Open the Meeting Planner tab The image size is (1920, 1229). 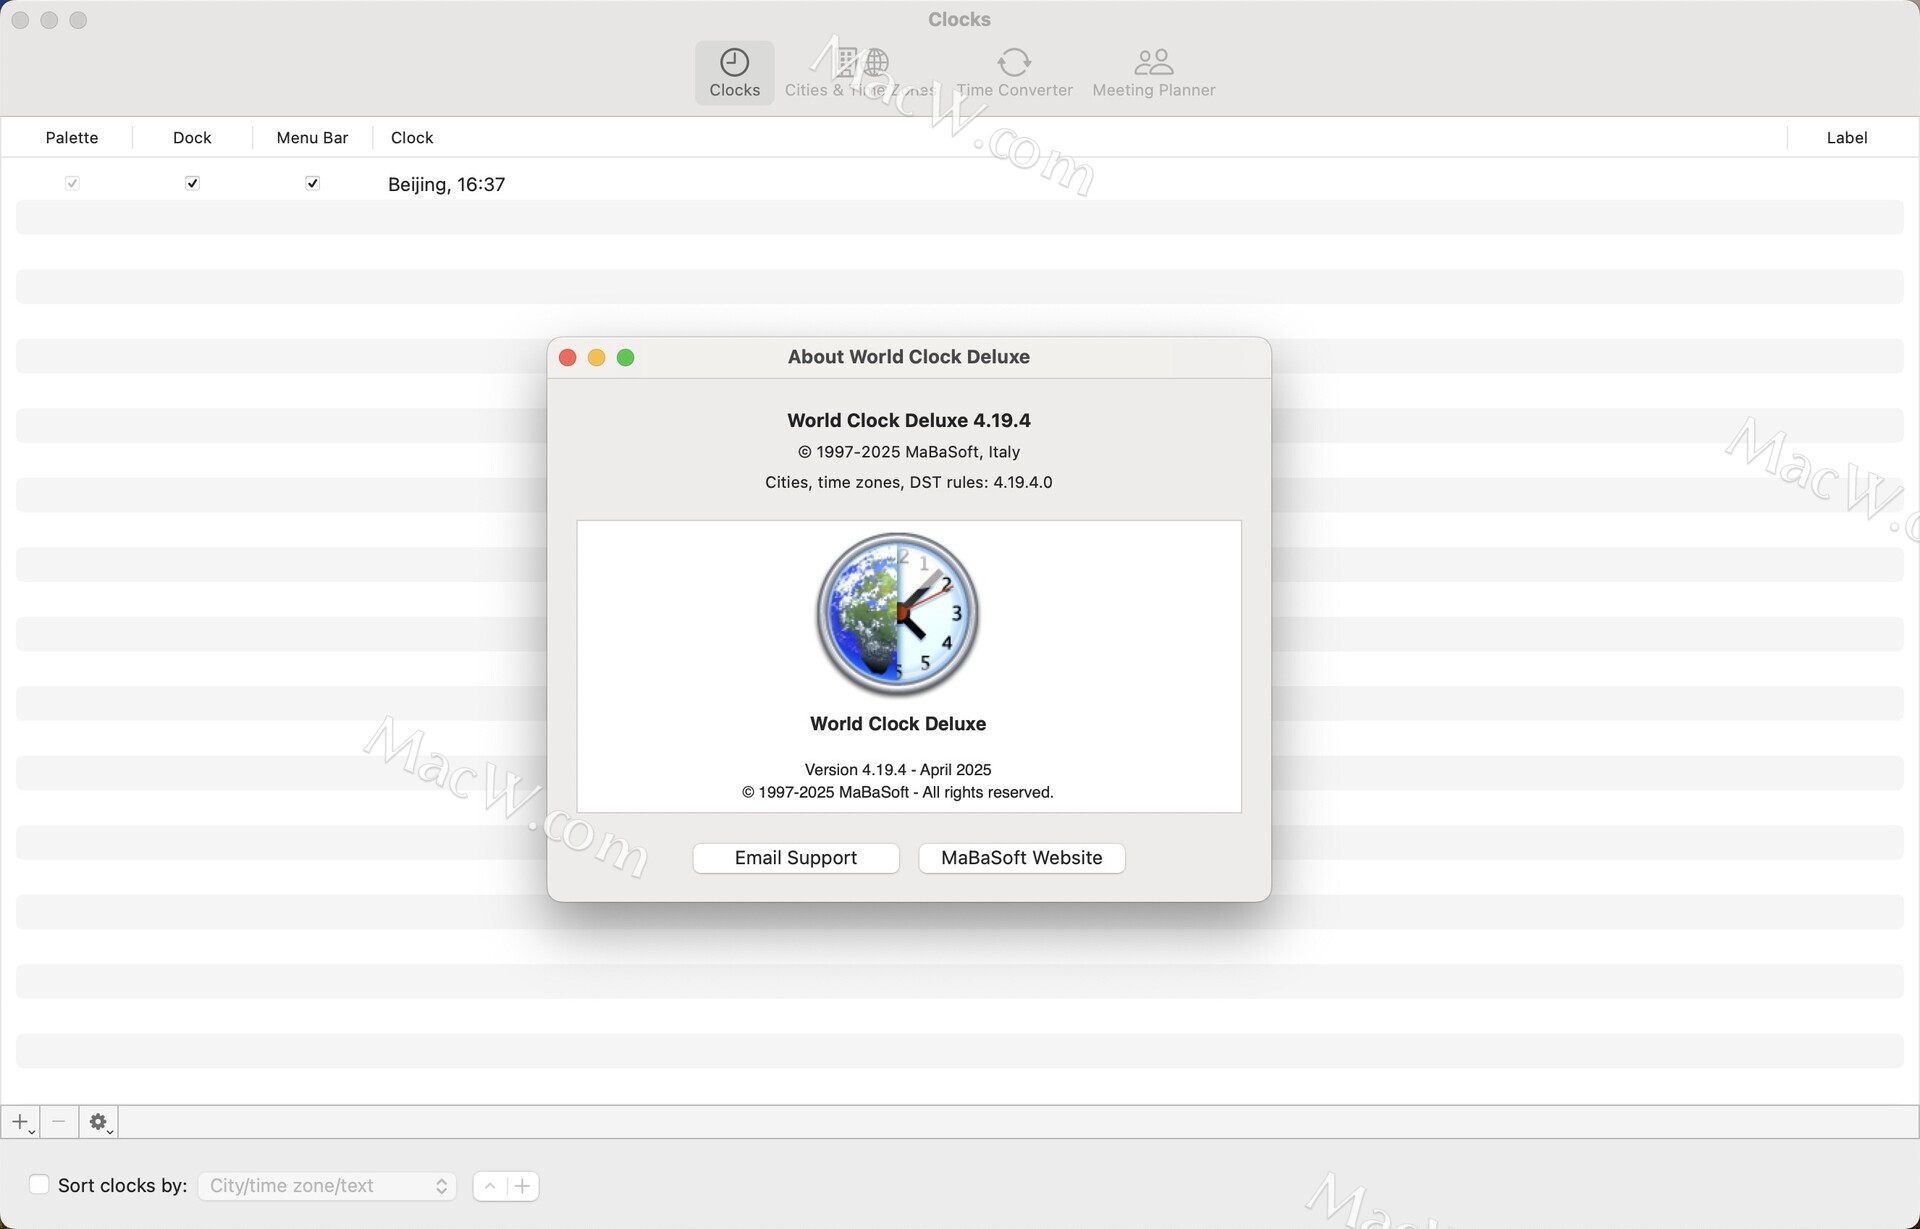click(x=1153, y=73)
